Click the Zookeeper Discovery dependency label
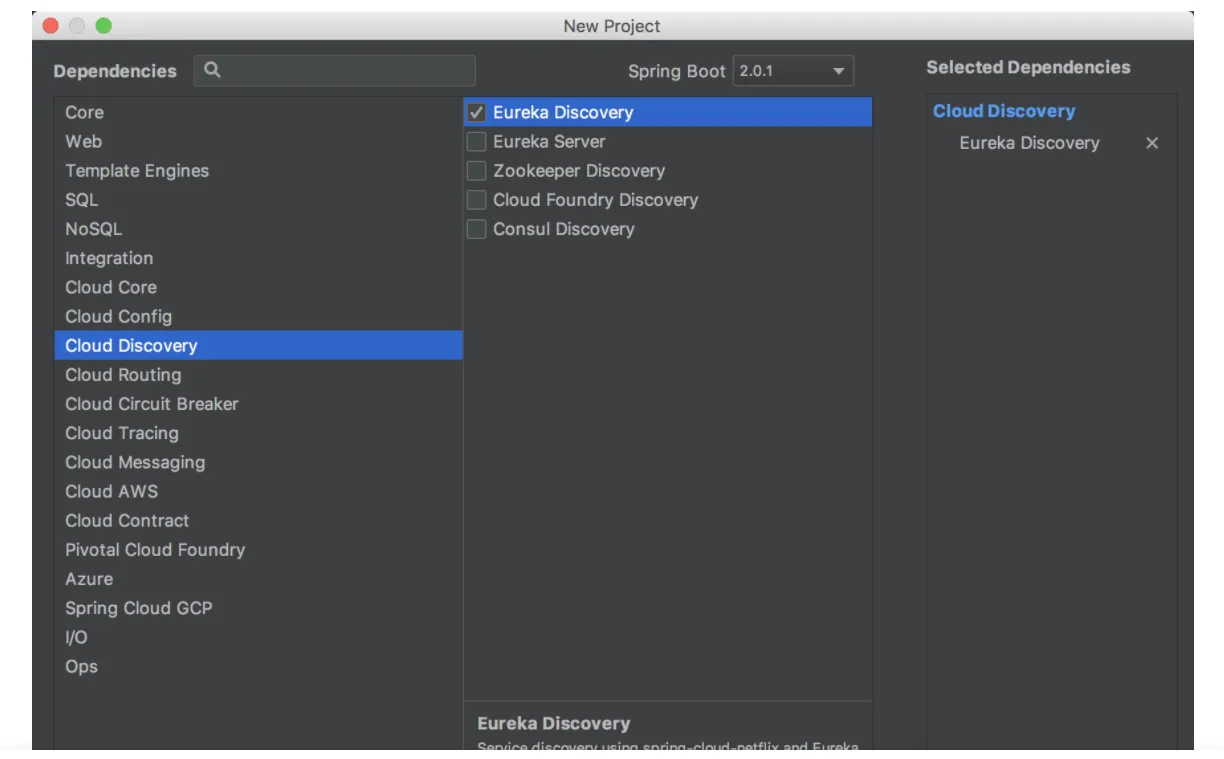The image size is (1224, 759). click(579, 171)
